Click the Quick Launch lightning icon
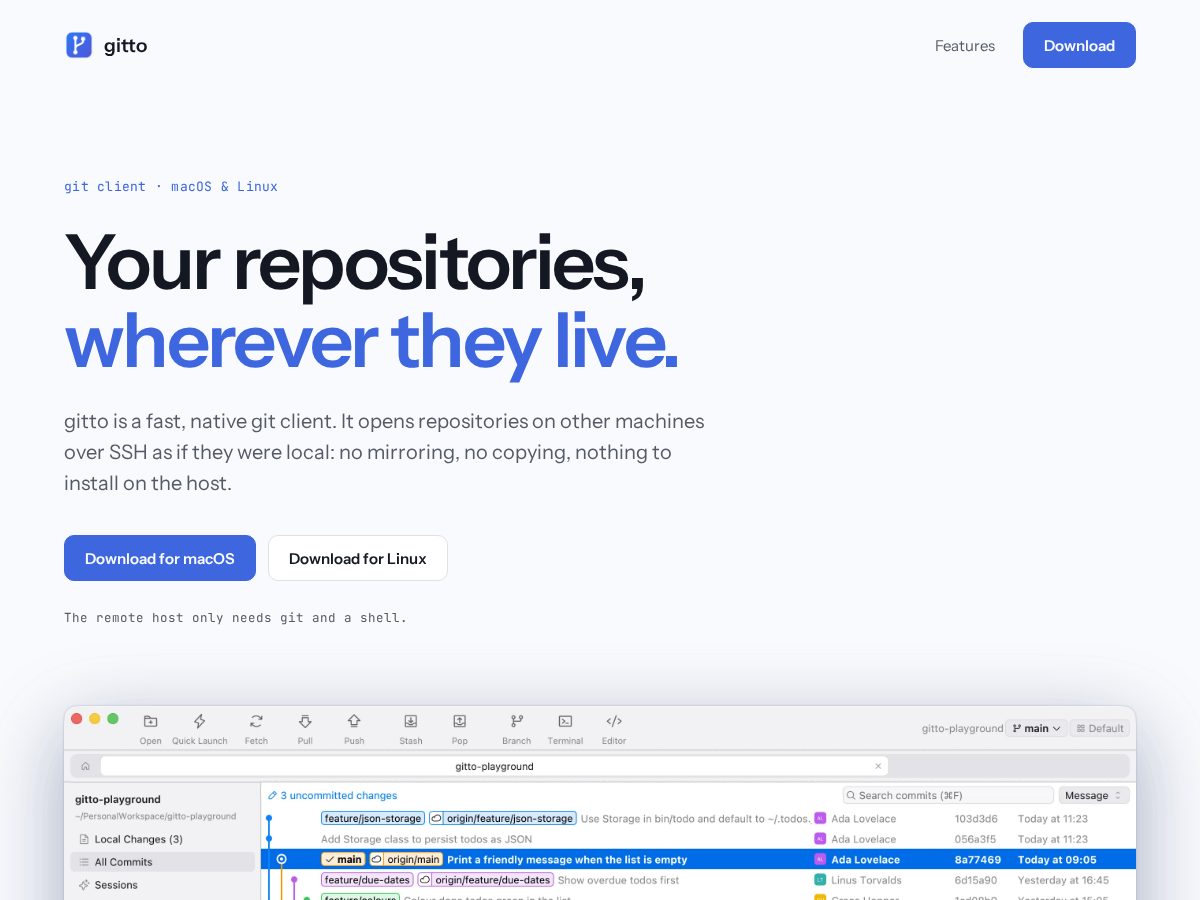The height and width of the screenshot is (900, 1200). [199, 721]
